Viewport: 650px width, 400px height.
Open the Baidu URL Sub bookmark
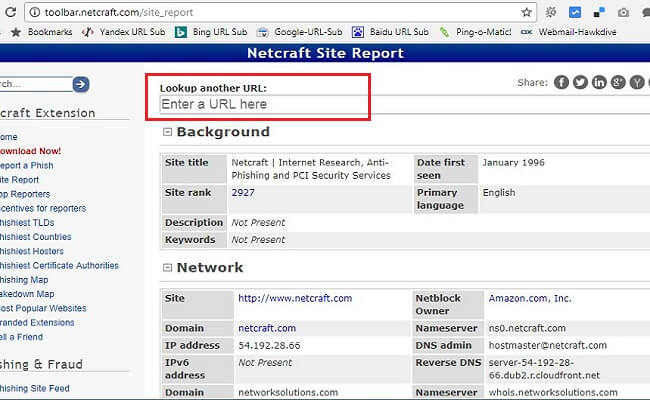tap(390, 32)
